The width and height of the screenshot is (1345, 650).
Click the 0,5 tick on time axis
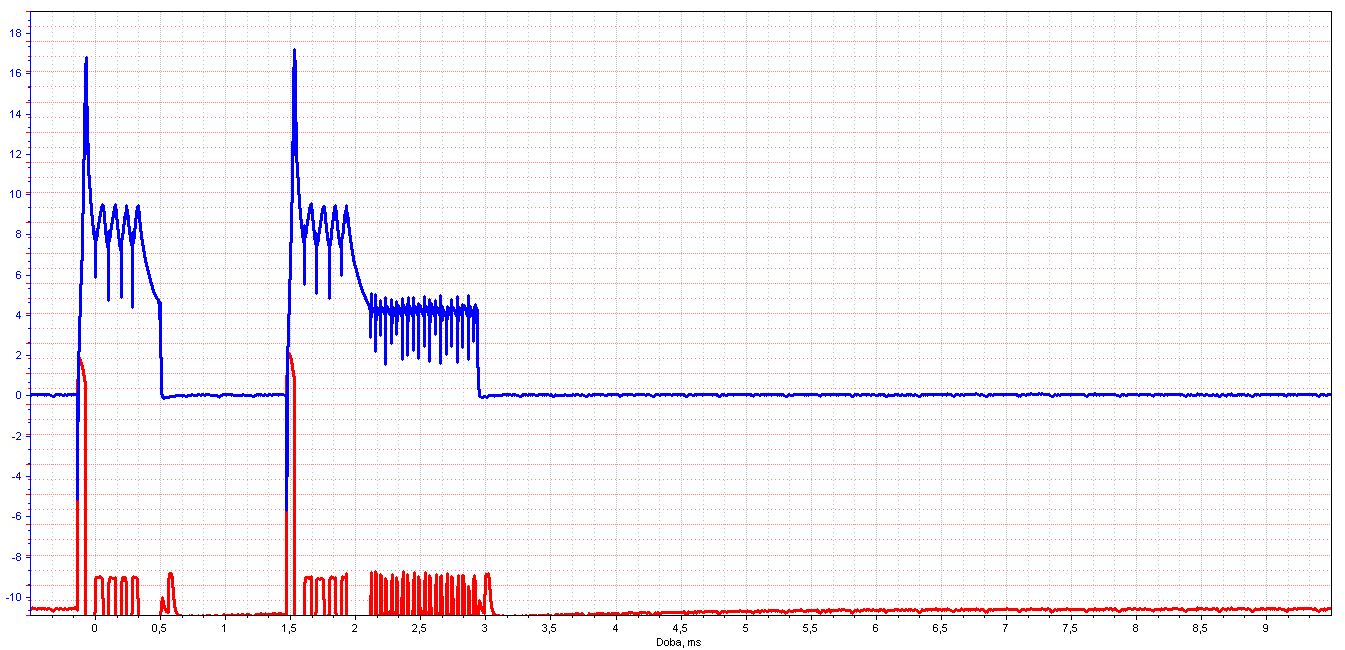159,628
